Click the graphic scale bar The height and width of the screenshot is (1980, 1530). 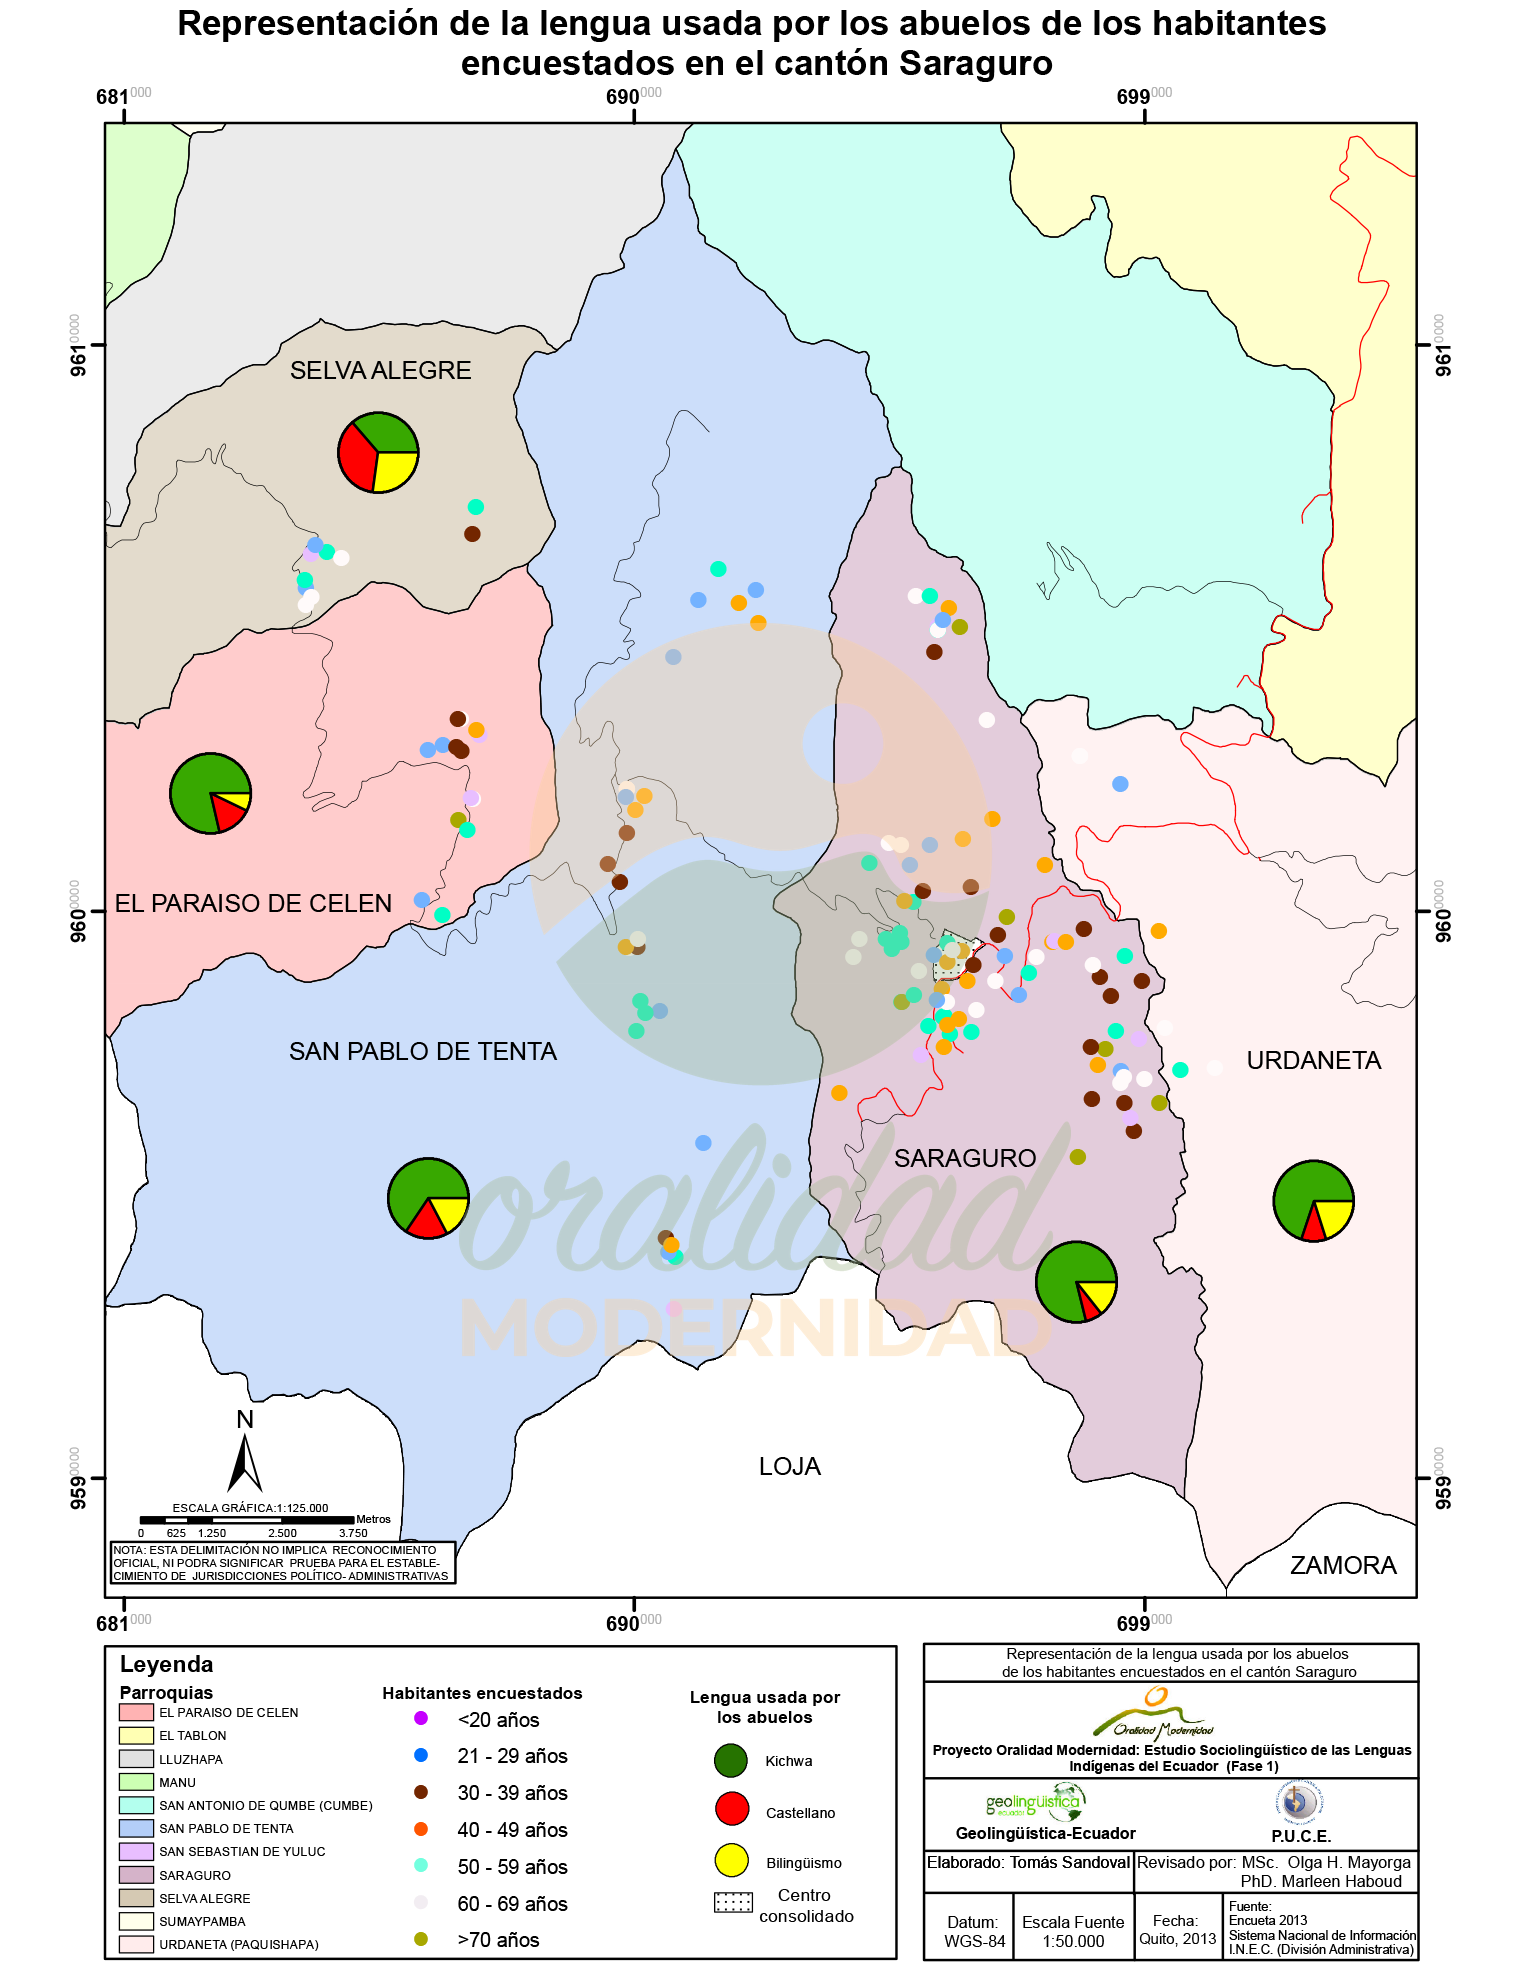[247, 1520]
